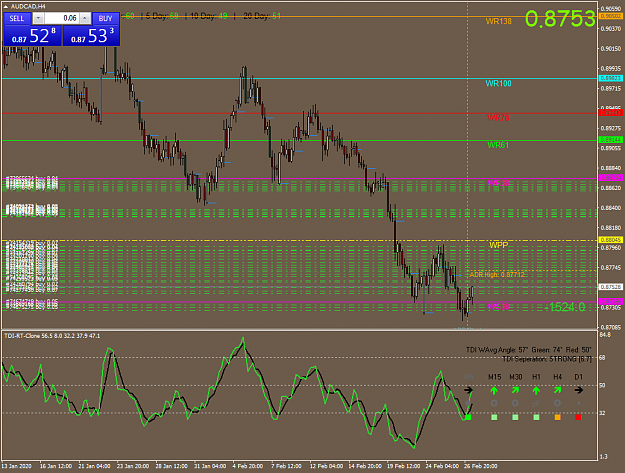Click the light green H1 signal square
Viewport: 625px width, 473px height.
click(x=537, y=417)
